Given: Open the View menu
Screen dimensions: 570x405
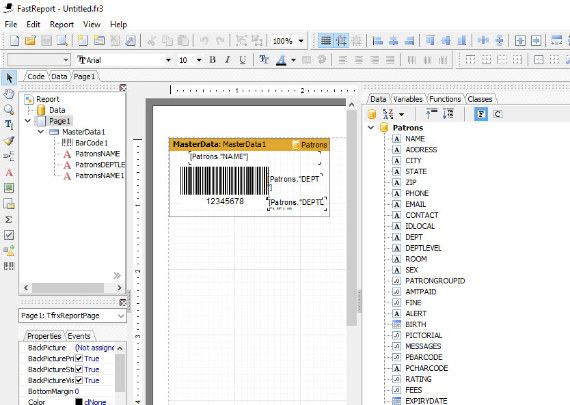Looking at the screenshot, I should tap(92, 24).
